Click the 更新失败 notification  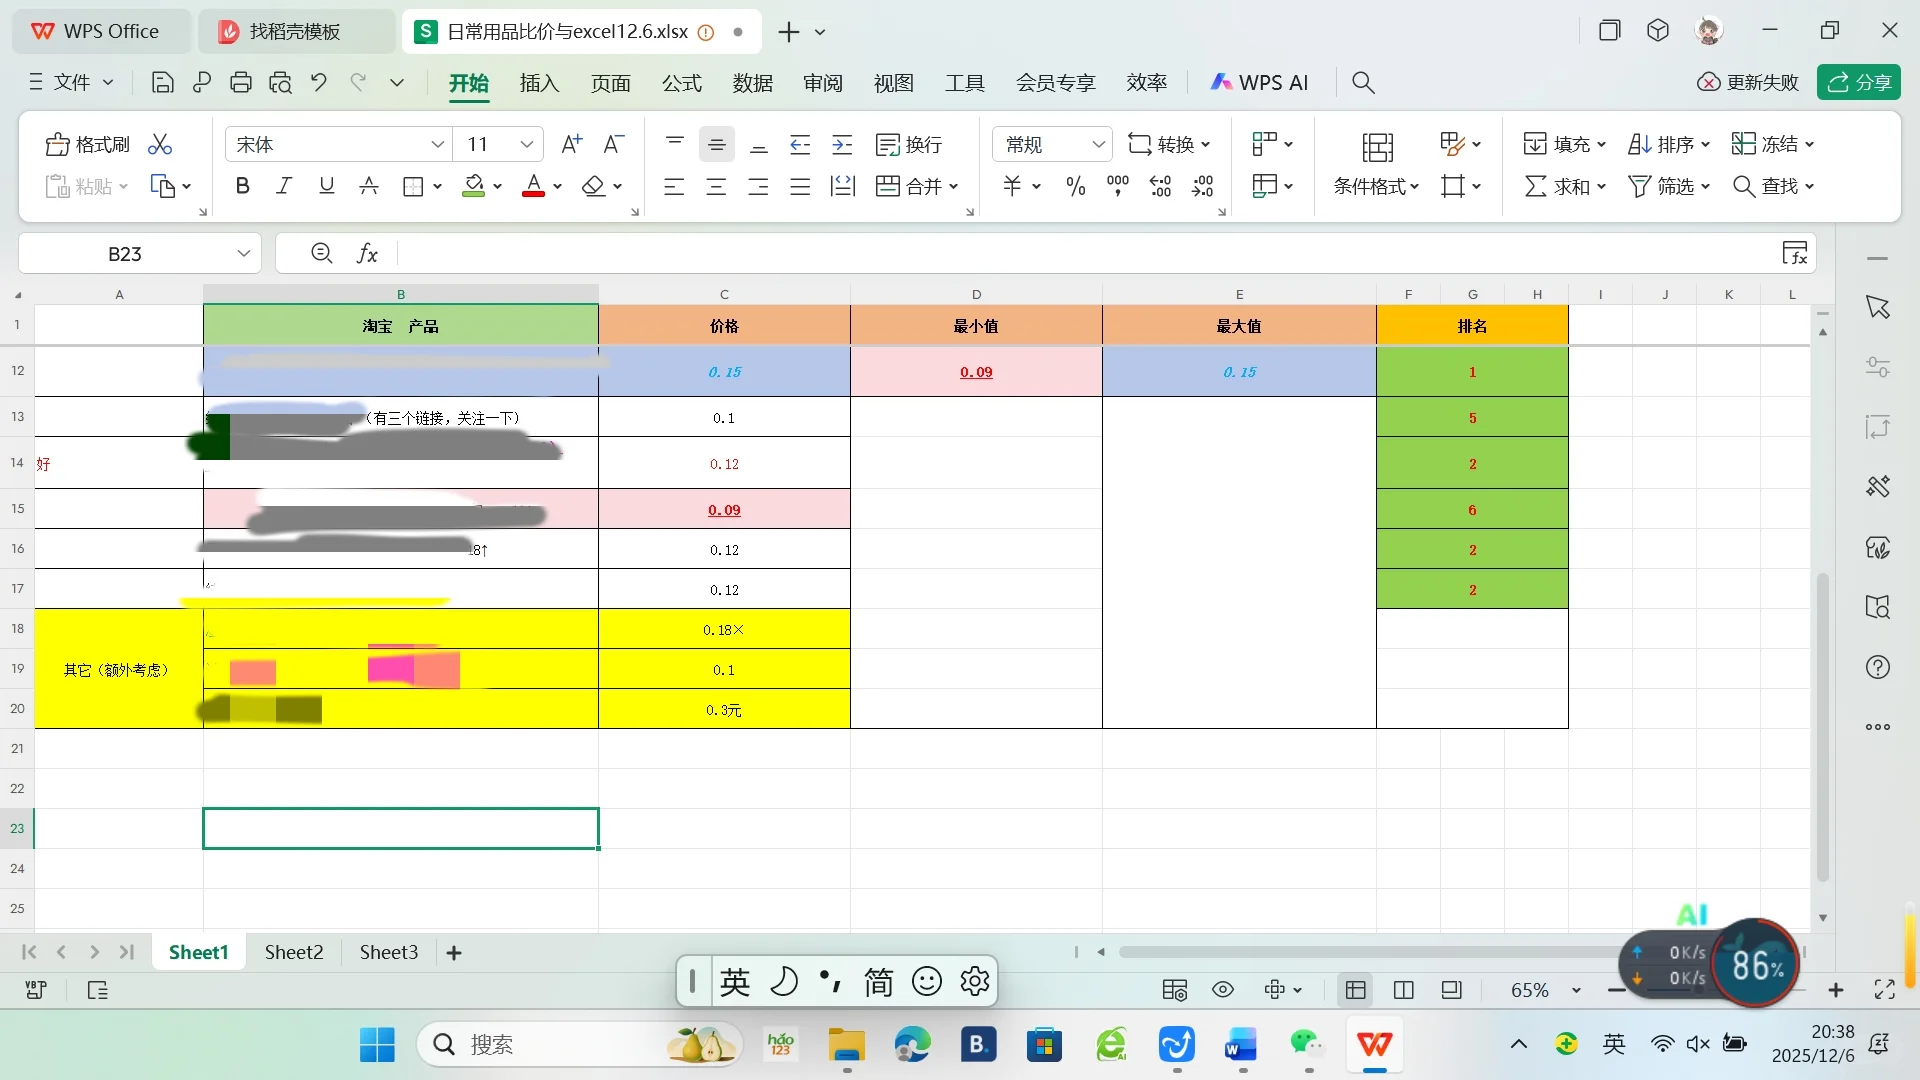[1748, 82]
